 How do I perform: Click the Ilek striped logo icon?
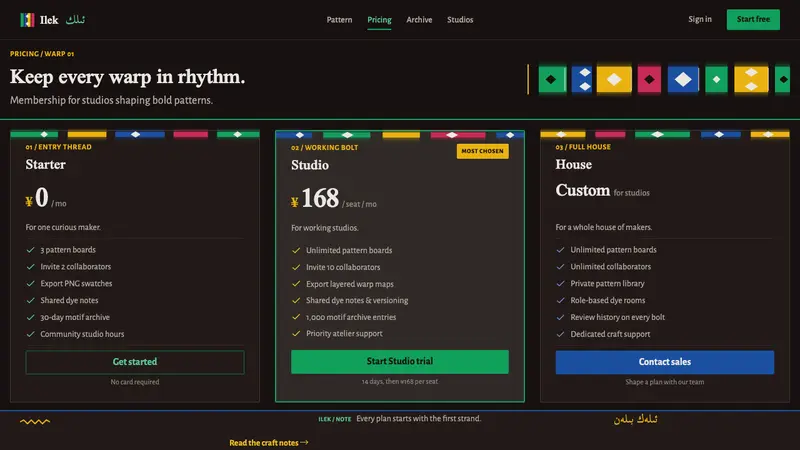(27, 20)
